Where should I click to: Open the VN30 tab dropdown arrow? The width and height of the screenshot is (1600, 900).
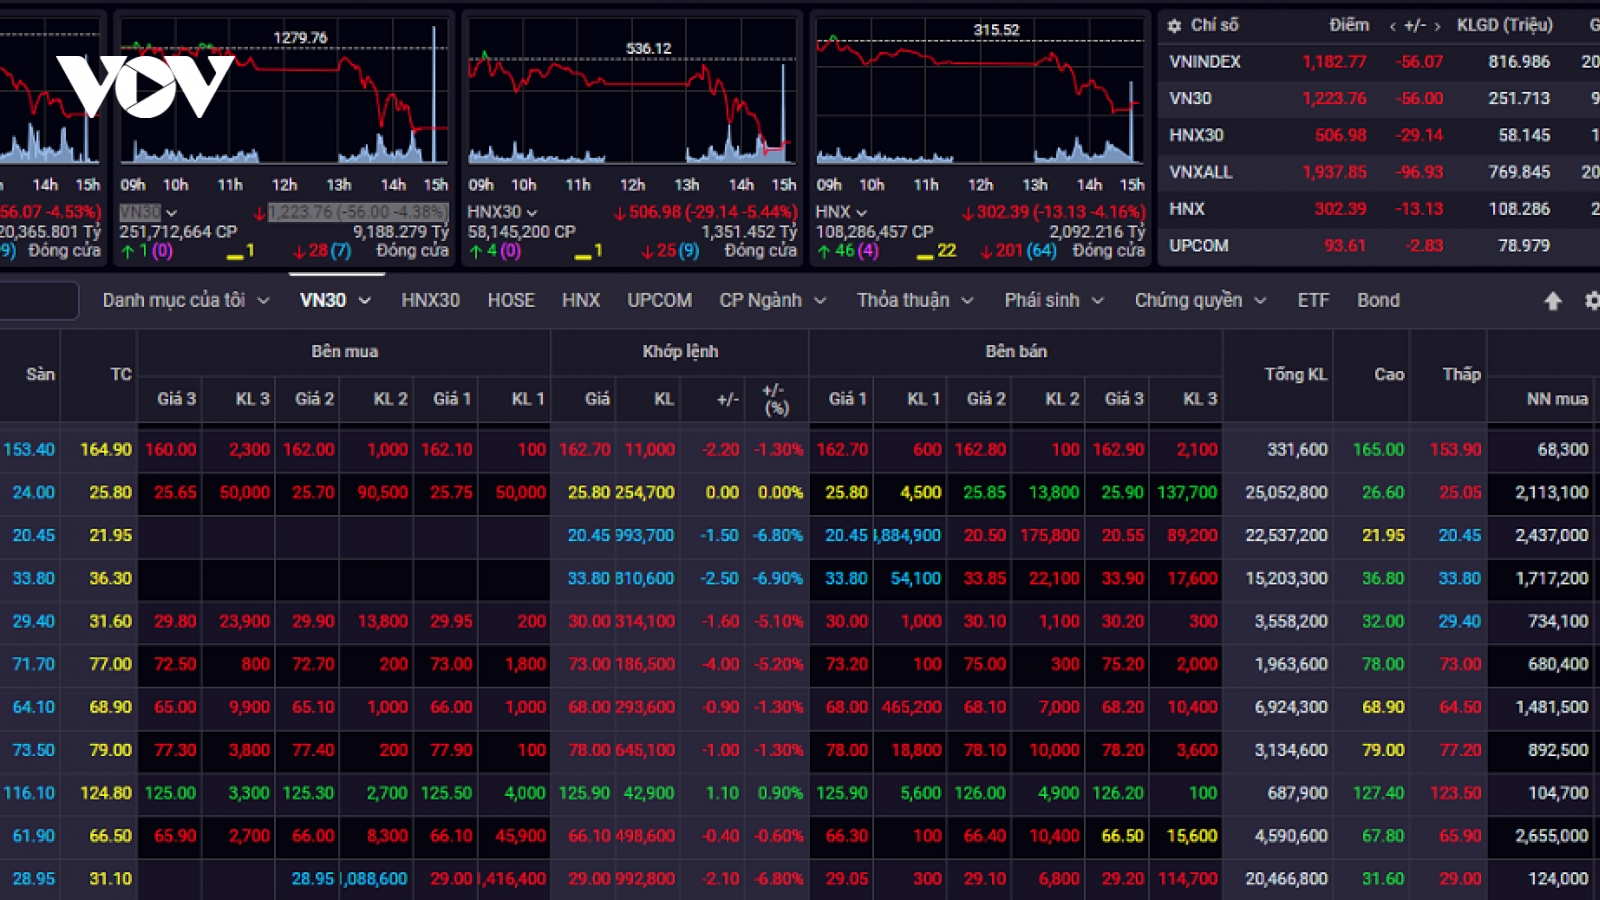pyautogui.click(x=365, y=300)
